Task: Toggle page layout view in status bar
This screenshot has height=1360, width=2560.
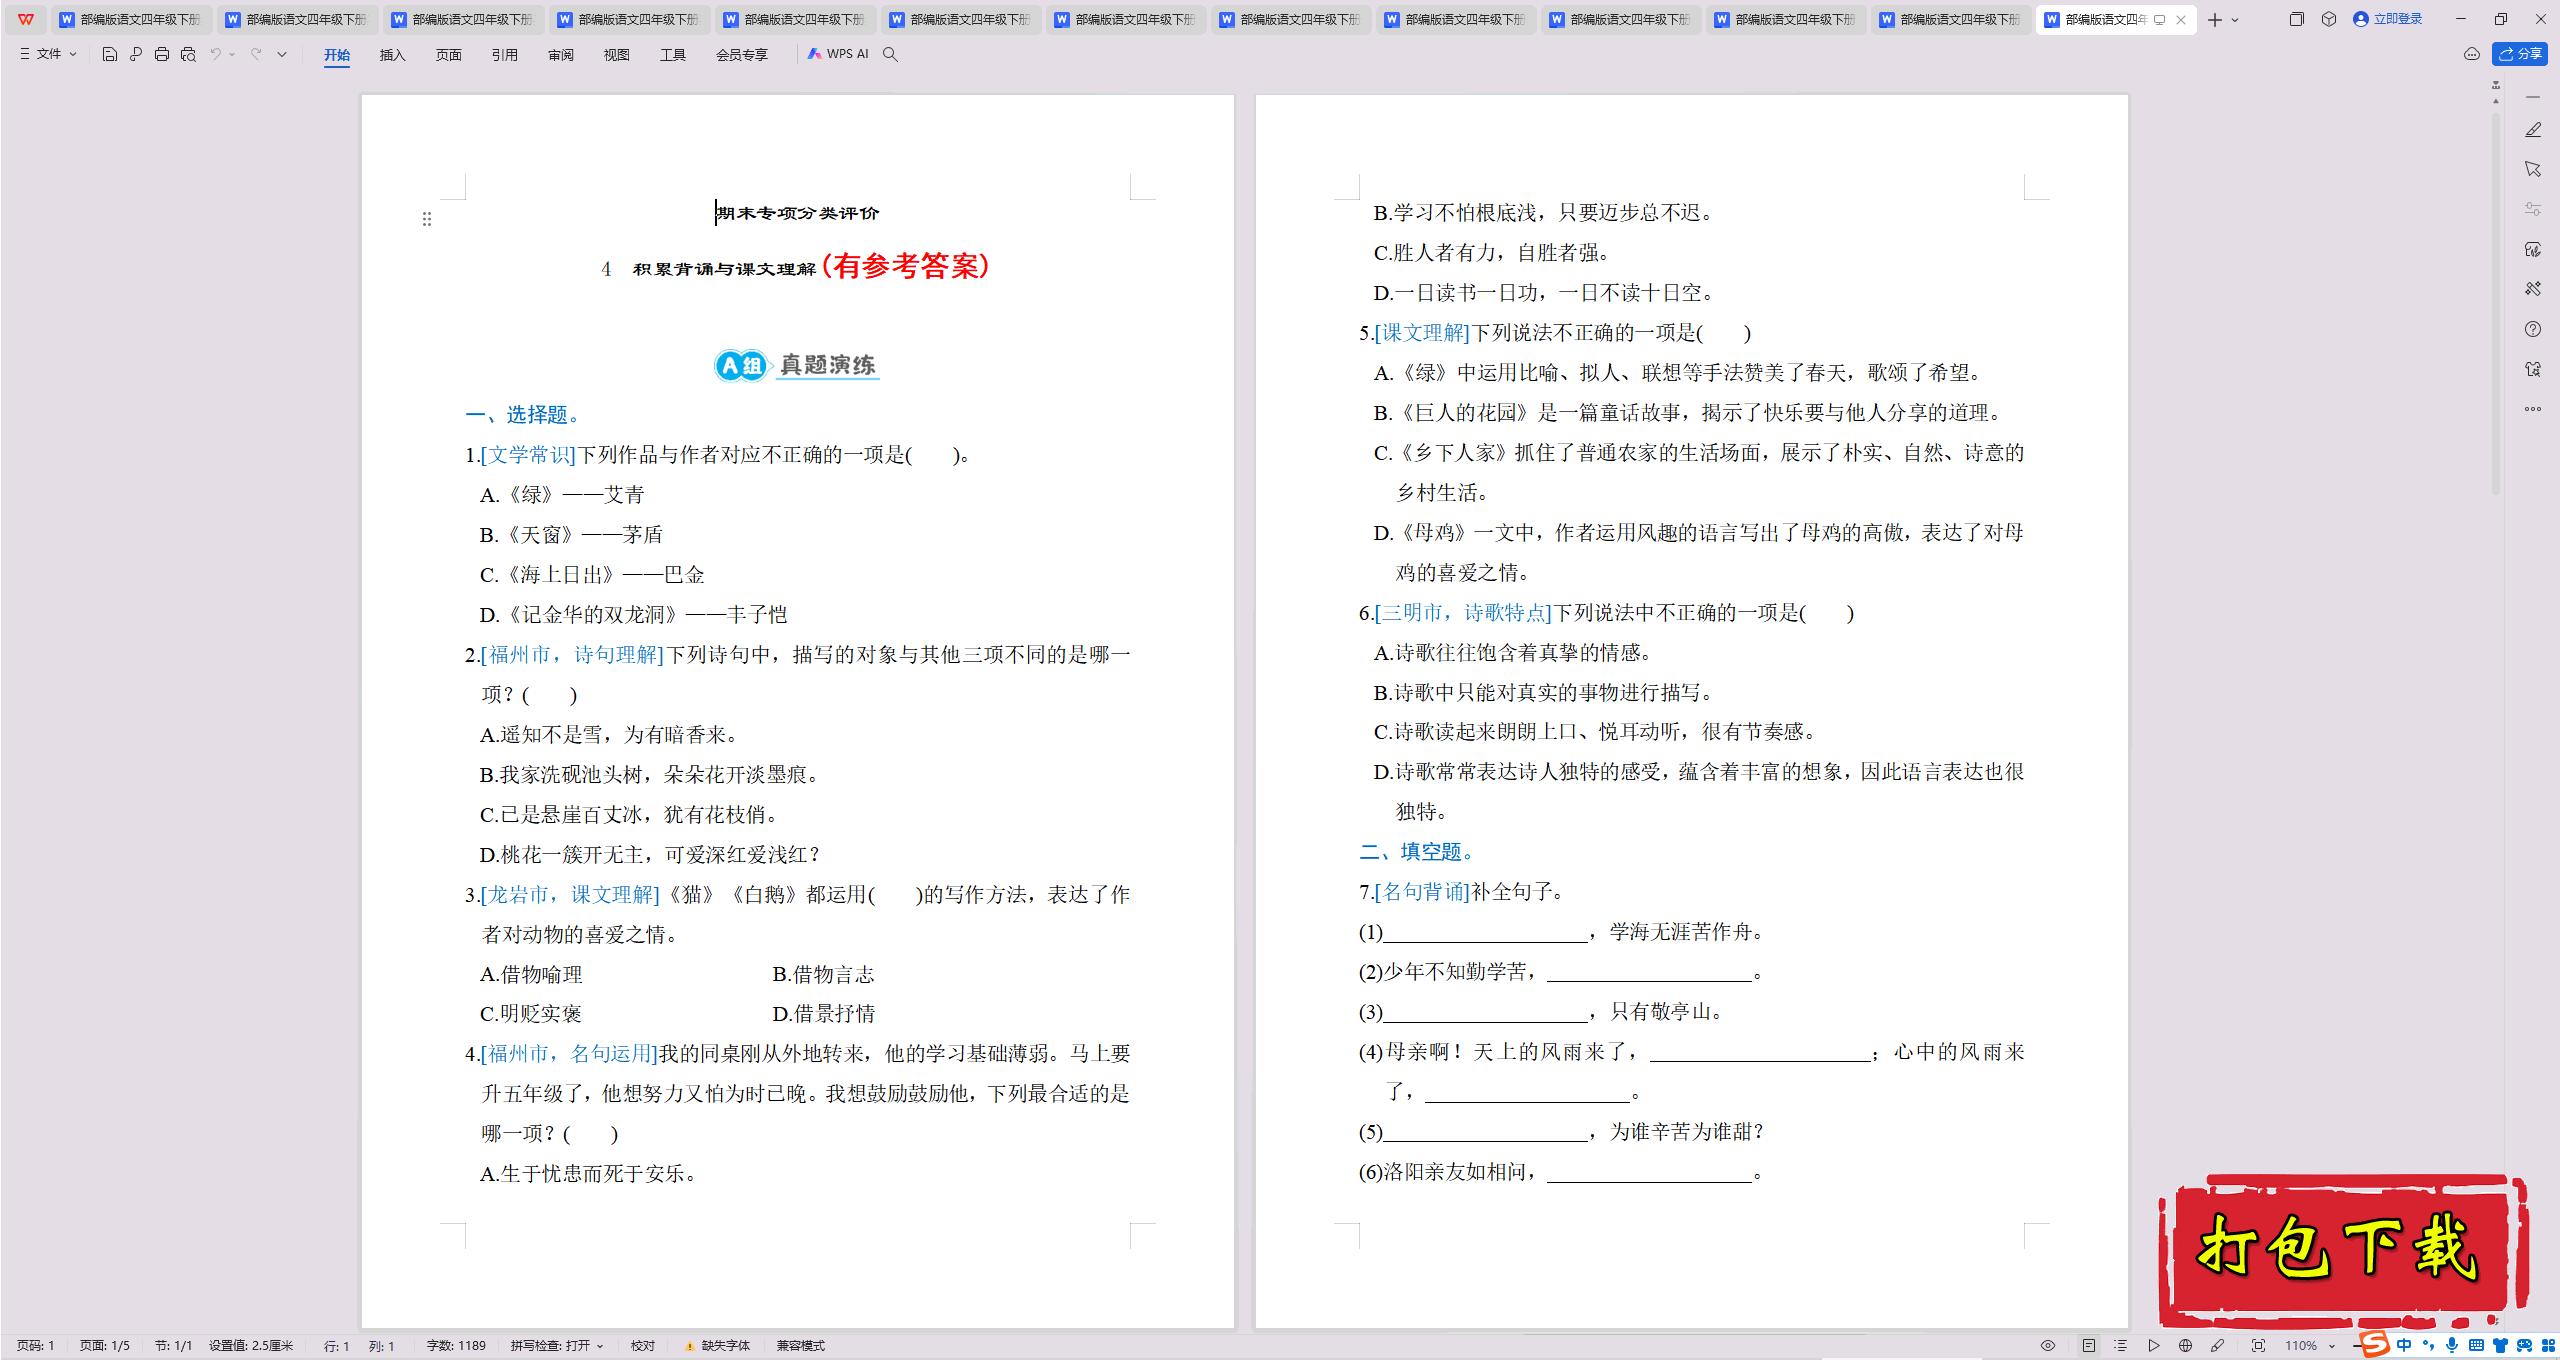Action: click(x=2088, y=1346)
